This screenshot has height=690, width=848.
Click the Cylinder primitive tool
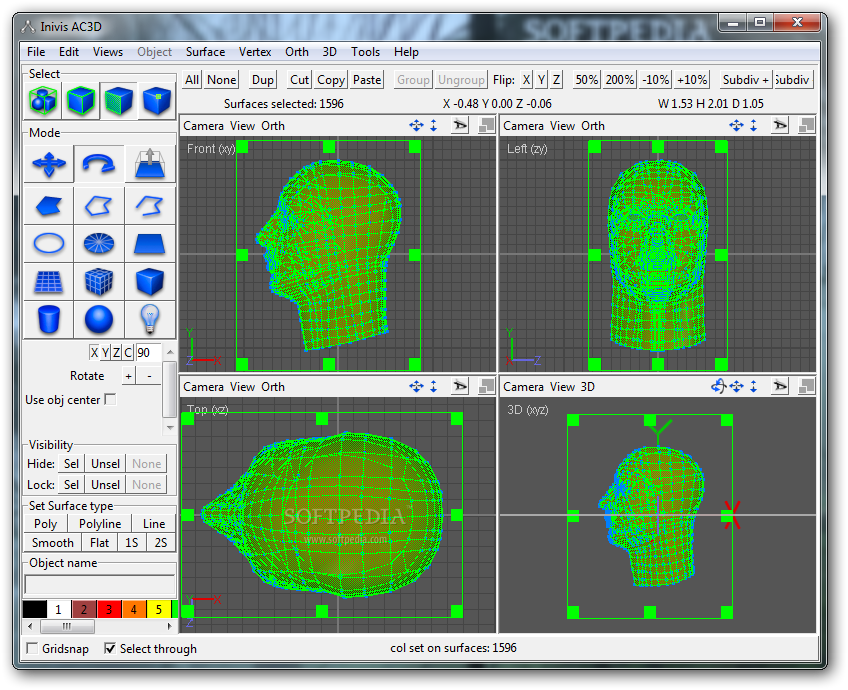pos(49,319)
